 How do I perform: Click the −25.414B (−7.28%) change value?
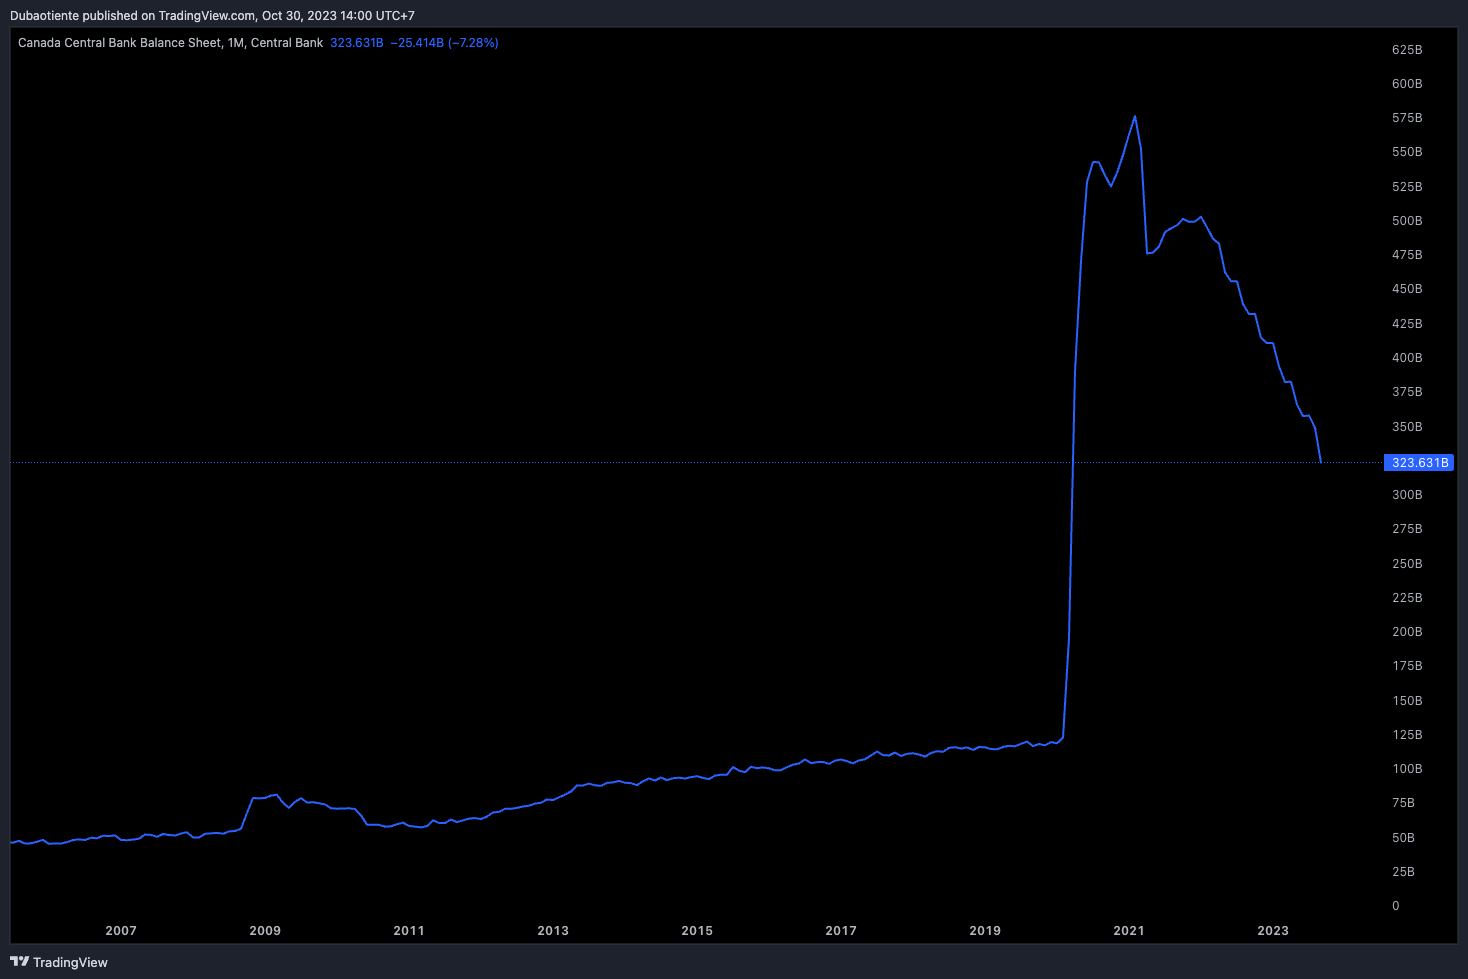coord(444,43)
